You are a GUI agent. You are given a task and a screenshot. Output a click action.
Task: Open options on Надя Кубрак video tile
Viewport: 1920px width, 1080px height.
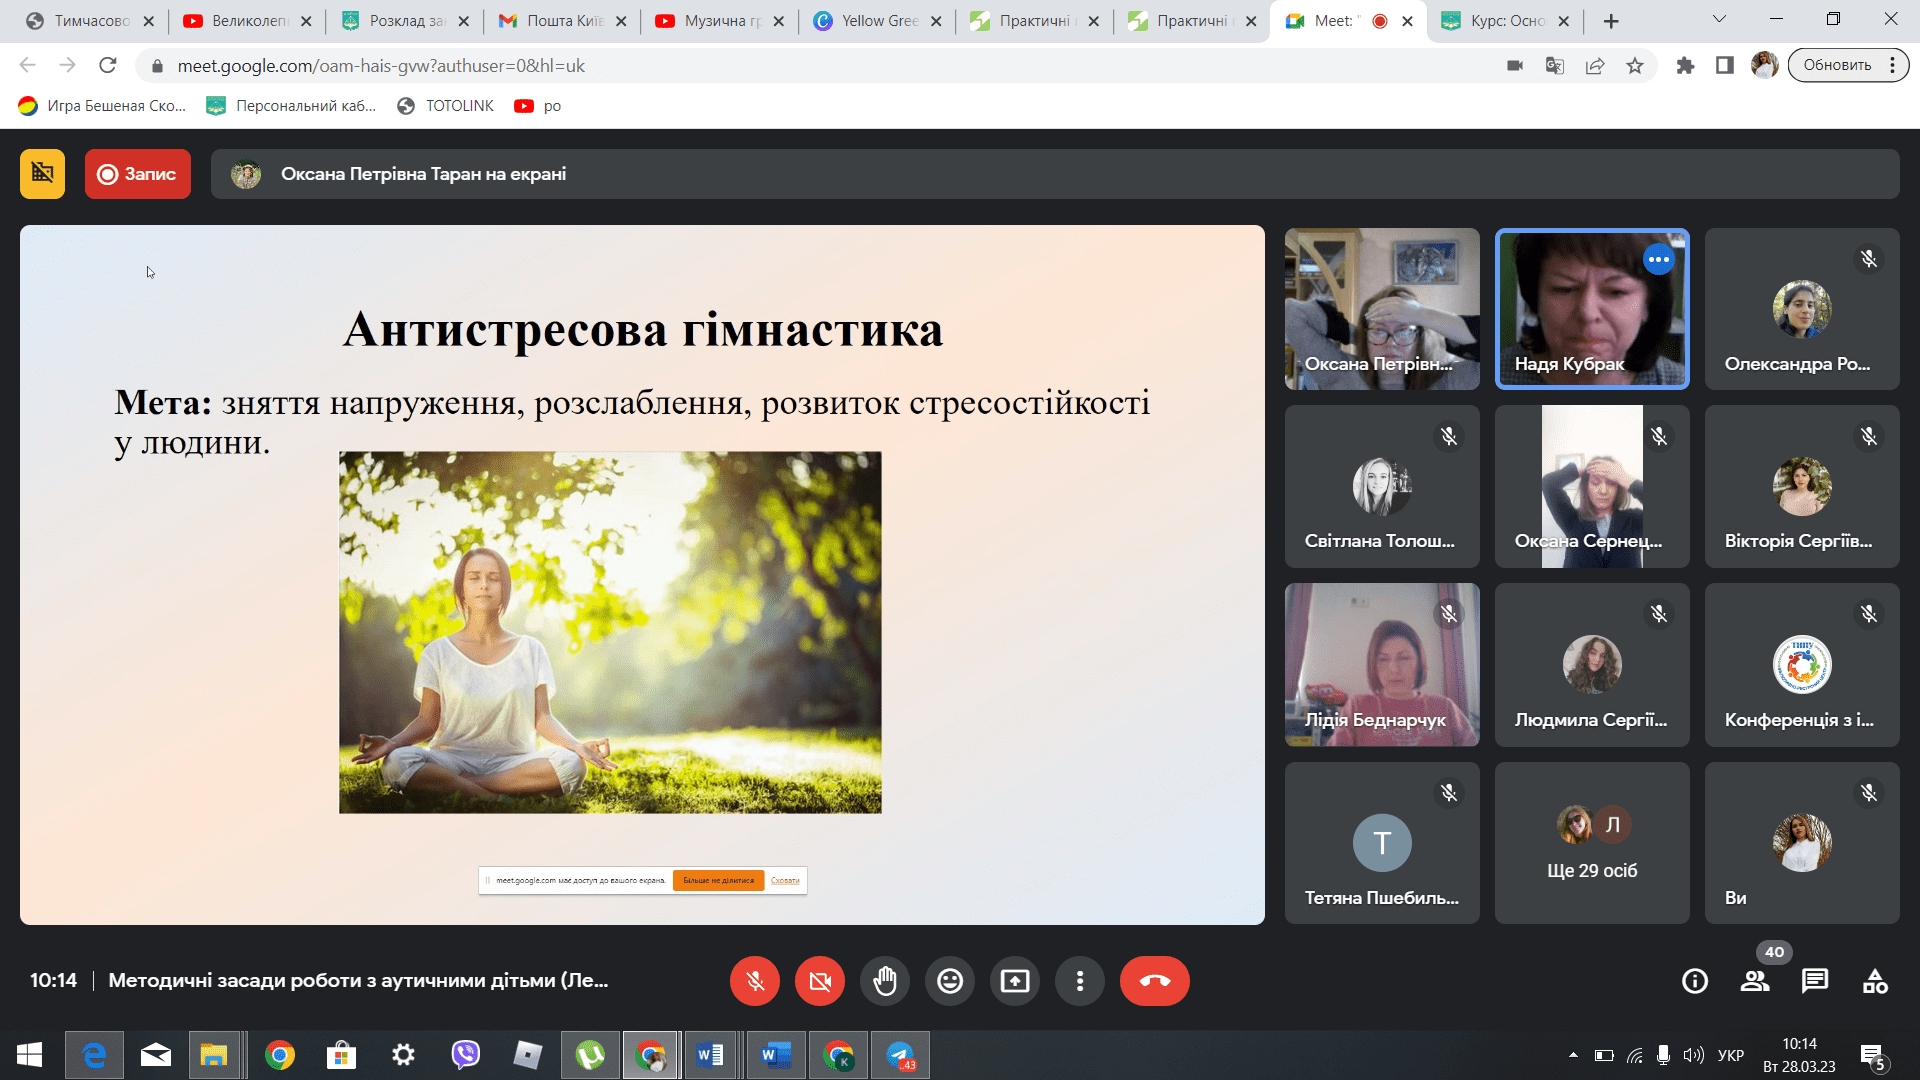(x=1659, y=259)
